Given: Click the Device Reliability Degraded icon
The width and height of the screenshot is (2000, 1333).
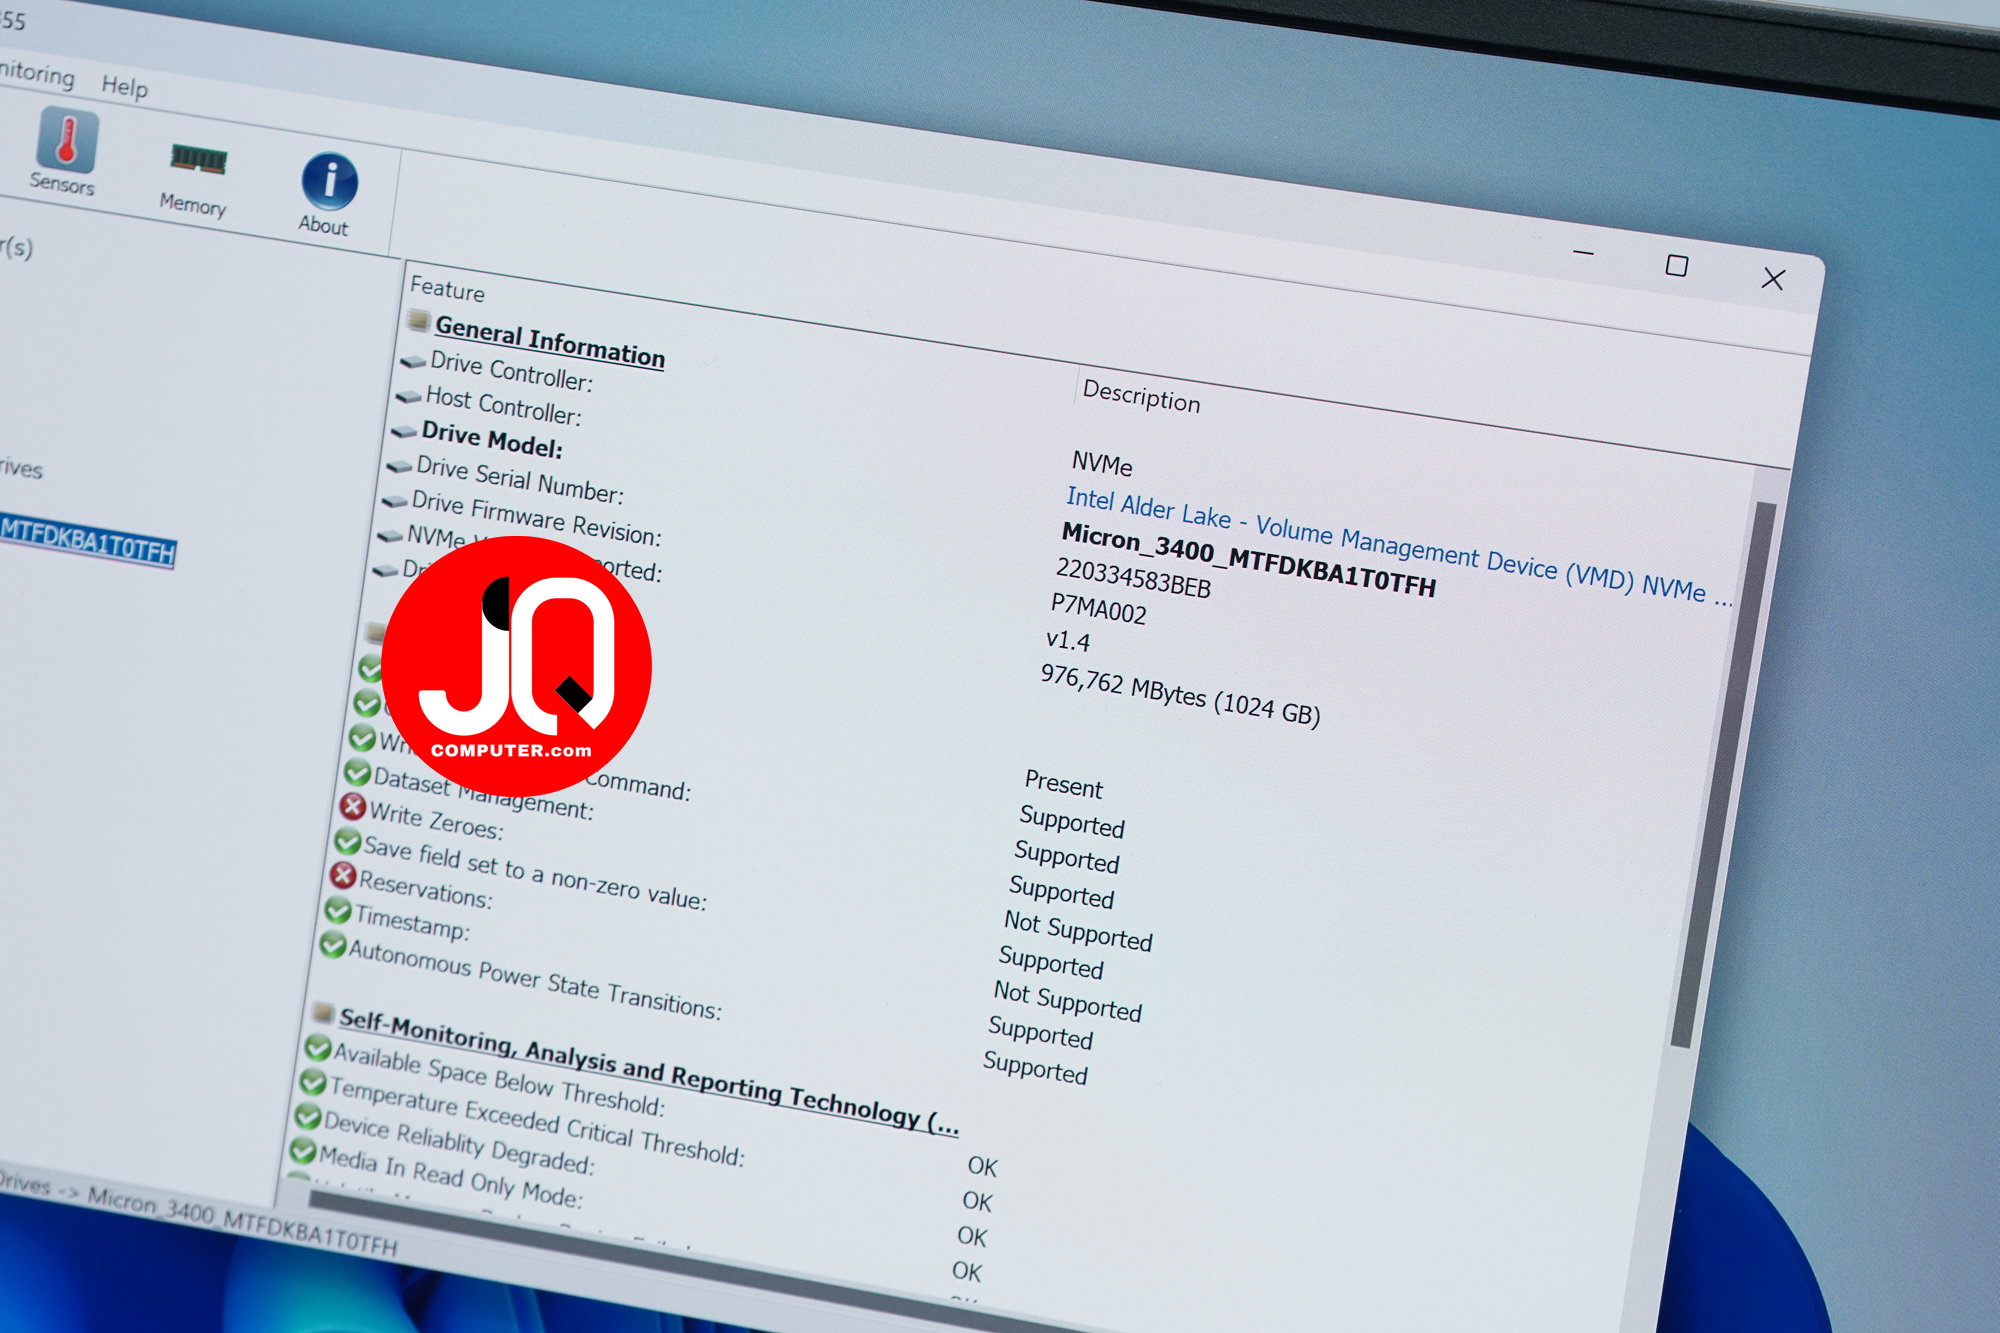Looking at the screenshot, I should (x=308, y=1116).
